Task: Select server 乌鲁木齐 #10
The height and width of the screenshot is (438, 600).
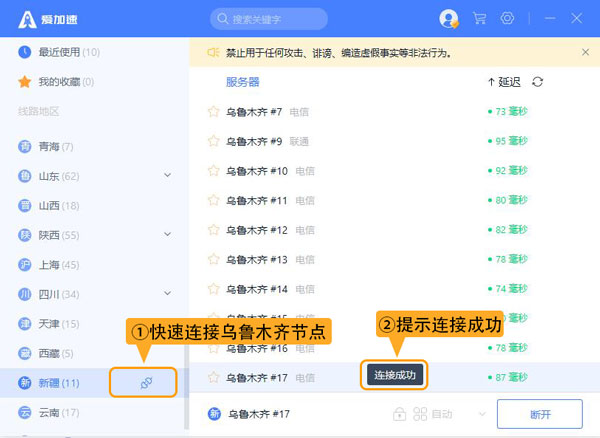Action: (x=395, y=171)
